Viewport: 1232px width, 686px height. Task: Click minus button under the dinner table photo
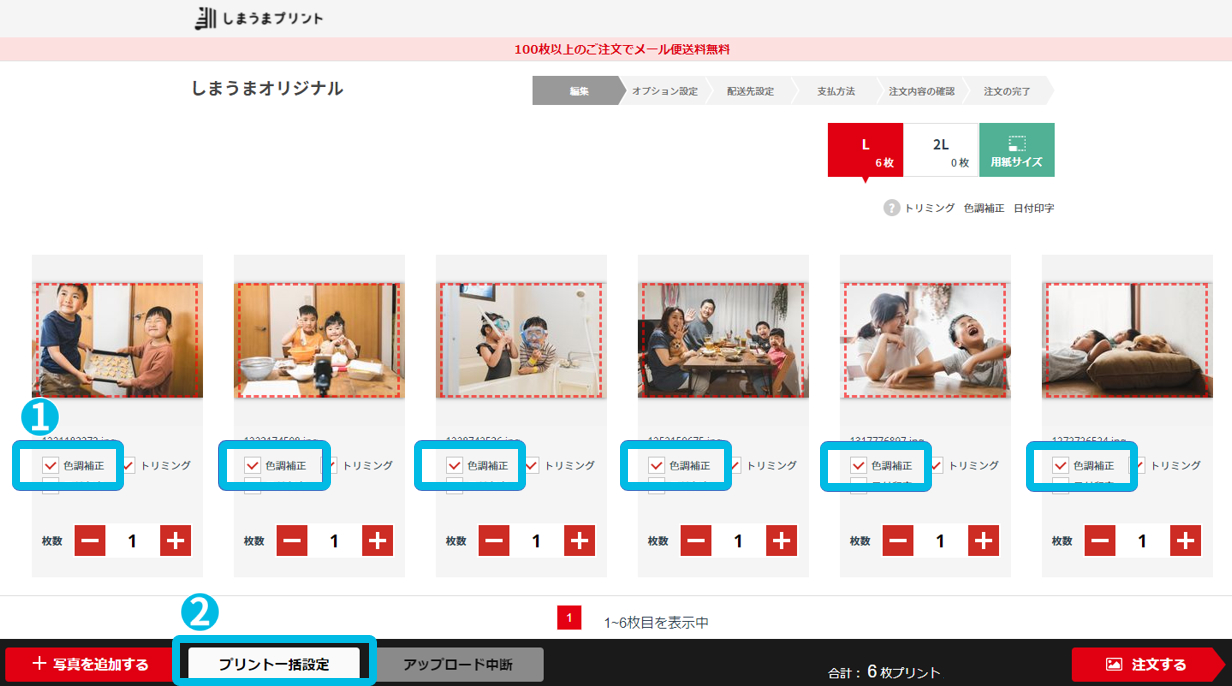coord(696,541)
